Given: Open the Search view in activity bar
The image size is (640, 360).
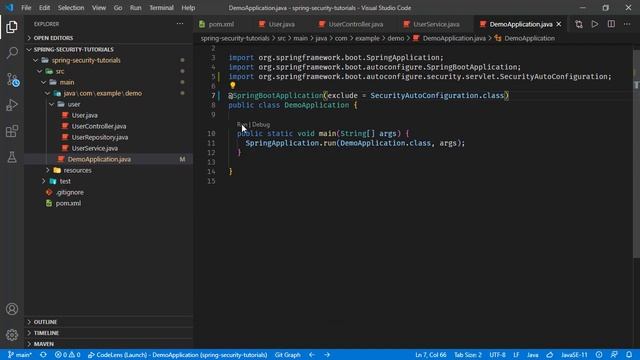Looking at the screenshot, I should (12, 53).
